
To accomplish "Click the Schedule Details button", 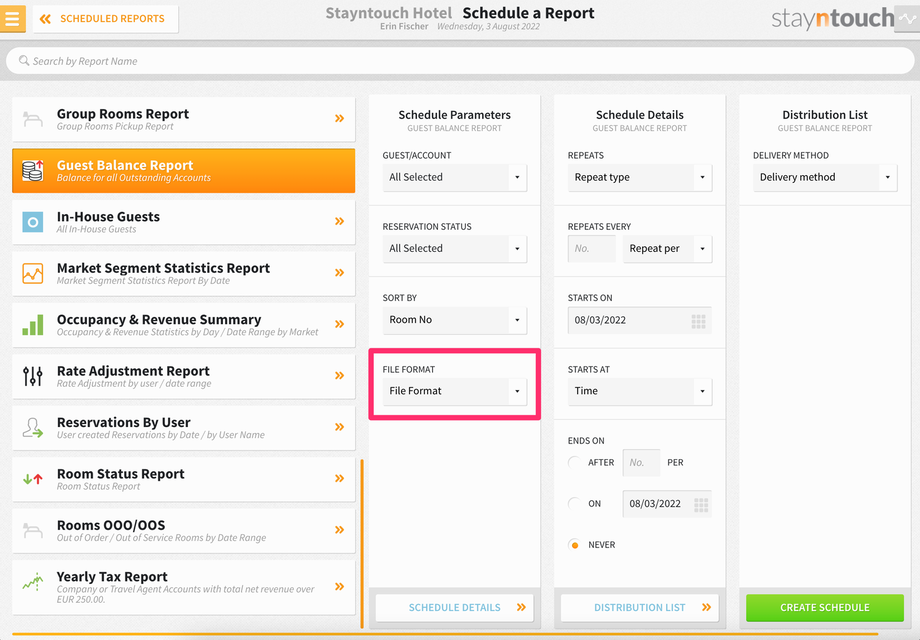I will (454, 608).
